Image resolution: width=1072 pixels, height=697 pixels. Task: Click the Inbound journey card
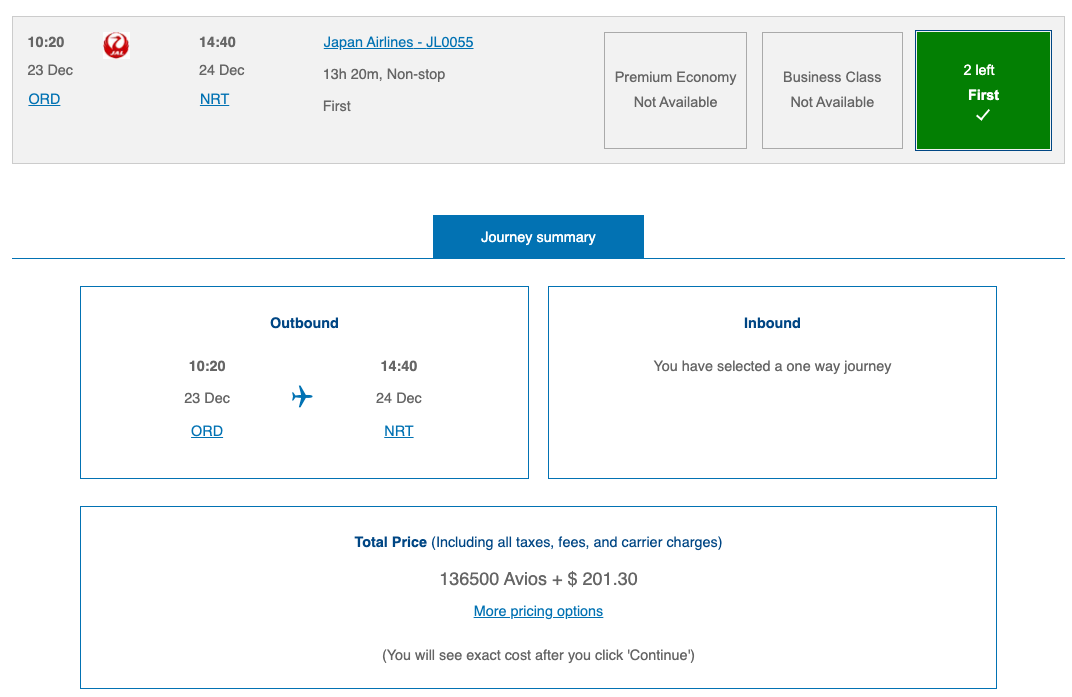tap(771, 382)
